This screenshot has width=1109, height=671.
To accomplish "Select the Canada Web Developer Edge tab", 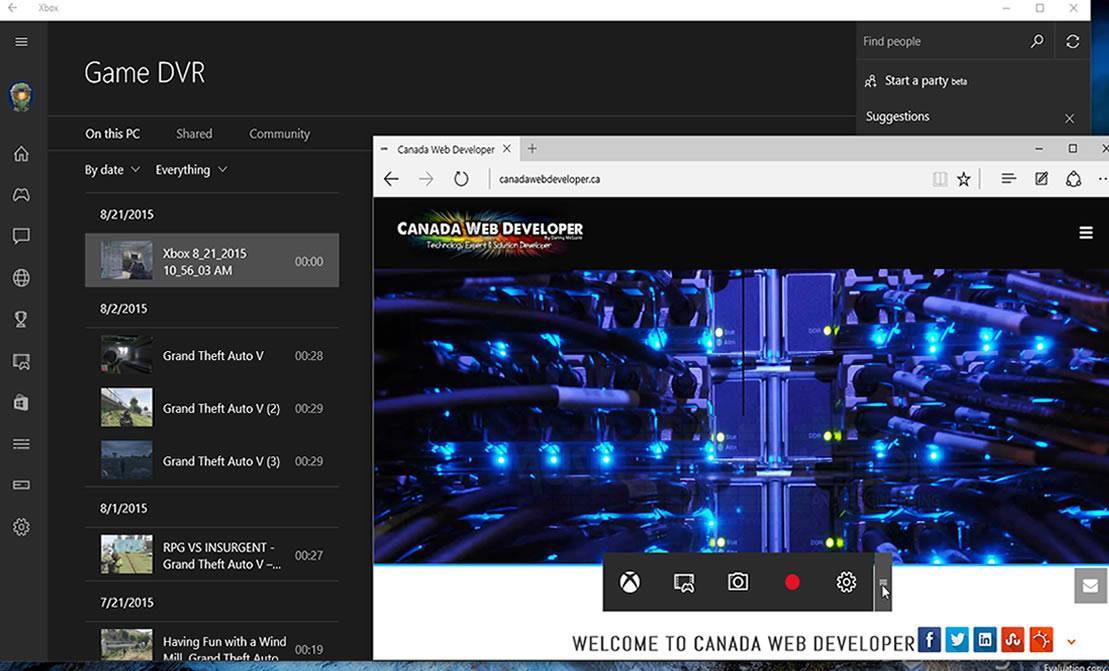I will [x=446, y=149].
